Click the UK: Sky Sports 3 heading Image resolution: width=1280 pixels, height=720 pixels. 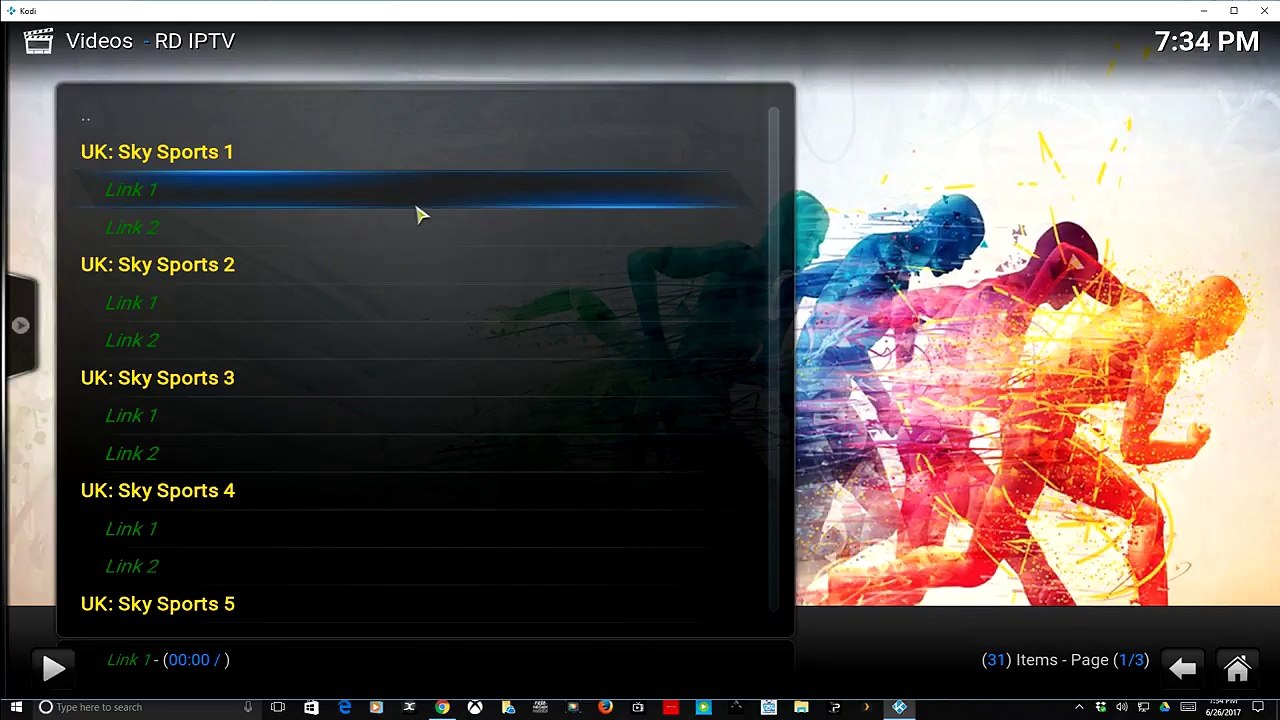click(158, 378)
